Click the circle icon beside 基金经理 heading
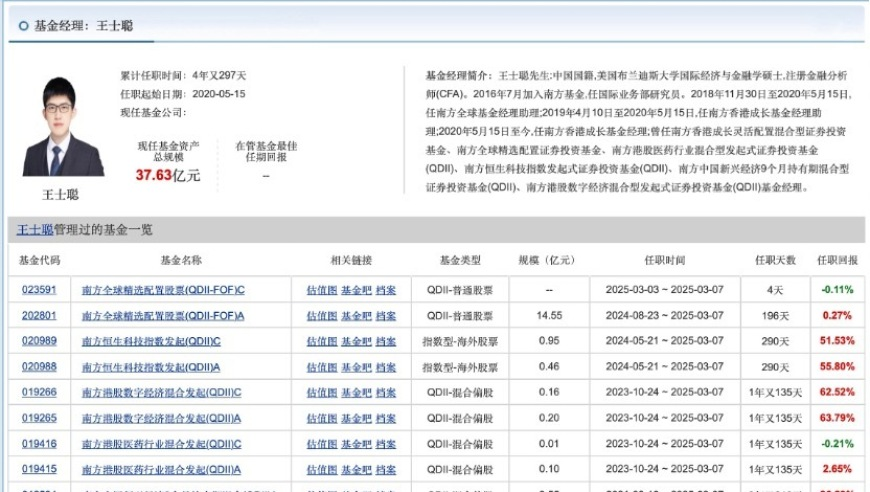The image size is (870, 492). (23, 26)
